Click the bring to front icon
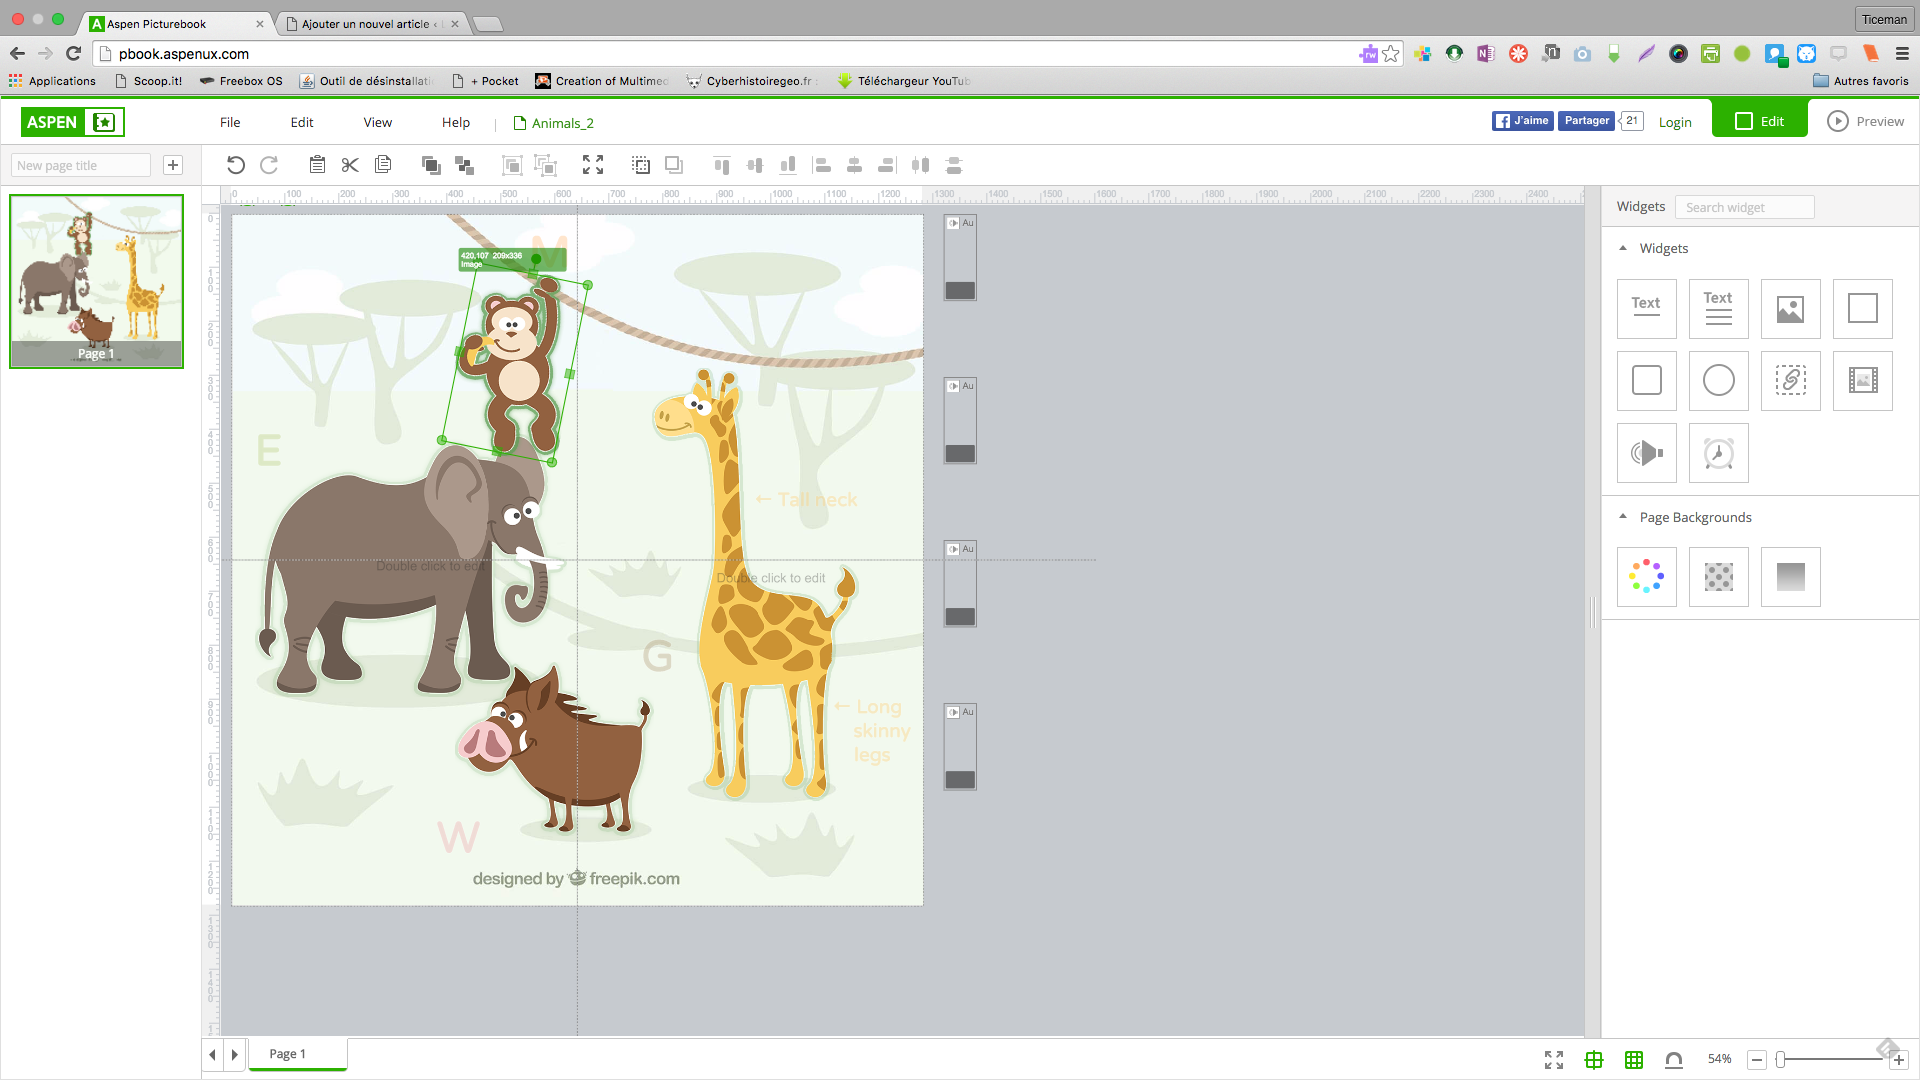 click(x=431, y=165)
